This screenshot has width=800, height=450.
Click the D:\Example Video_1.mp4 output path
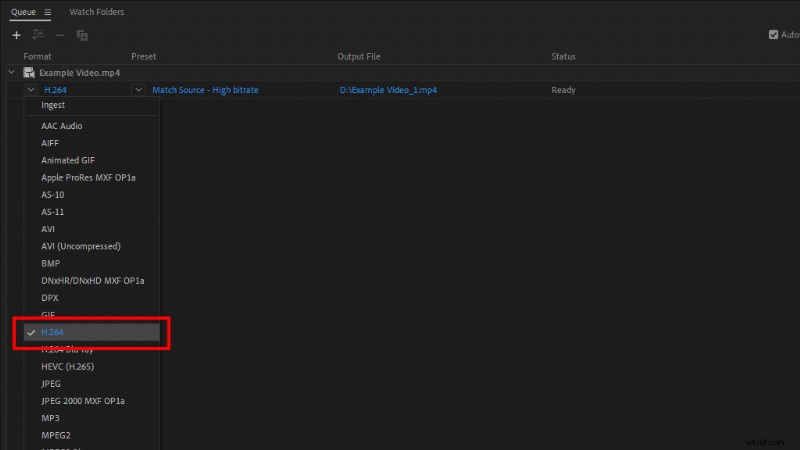(388, 90)
